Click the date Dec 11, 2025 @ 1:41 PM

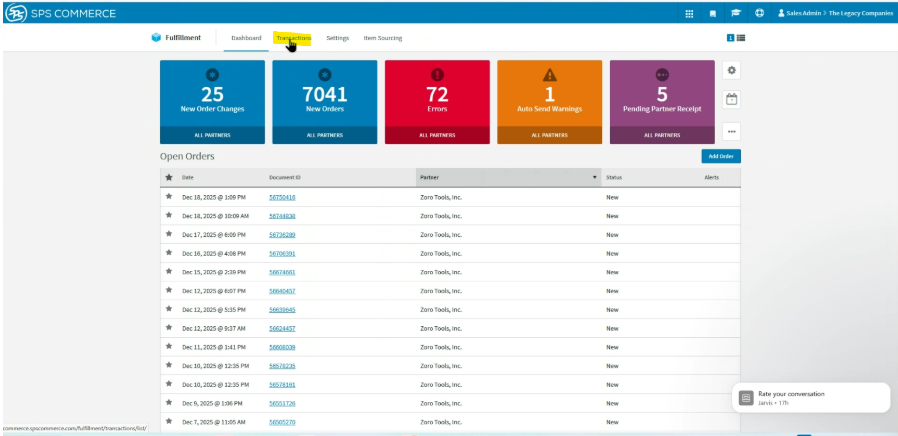[x=214, y=347]
